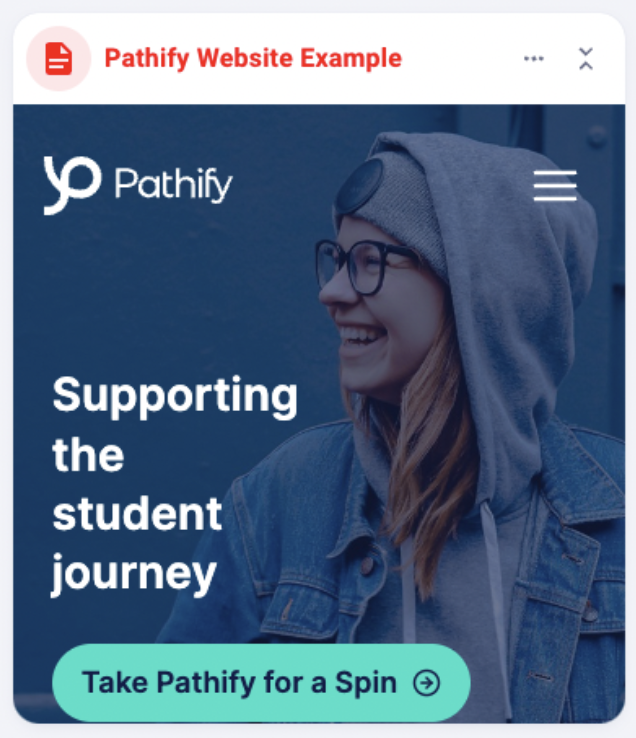This screenshot has height=738, width=636.
Task: Click the circled arrow icon in button
Action: (x=427, y=682)
